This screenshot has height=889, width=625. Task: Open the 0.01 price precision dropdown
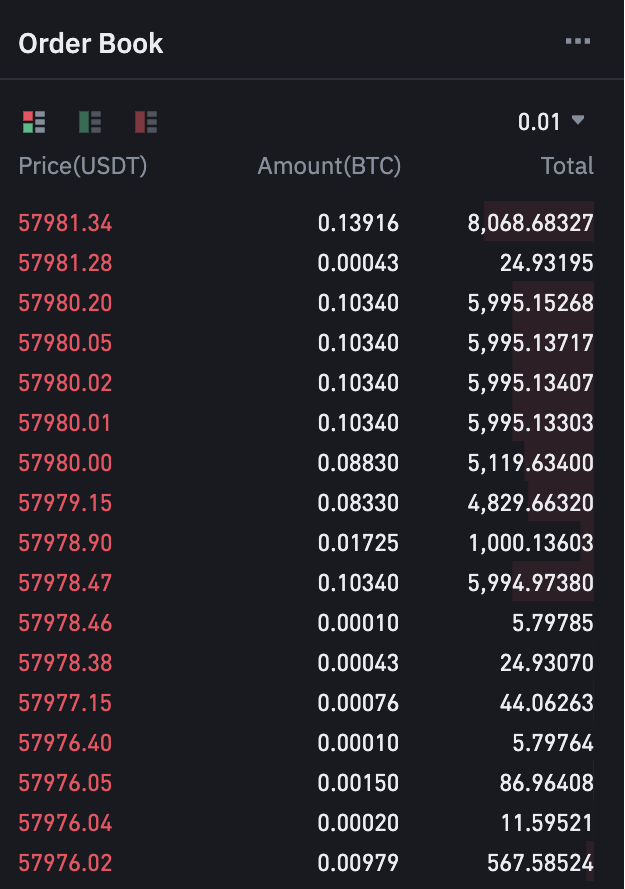click(540, 122)
